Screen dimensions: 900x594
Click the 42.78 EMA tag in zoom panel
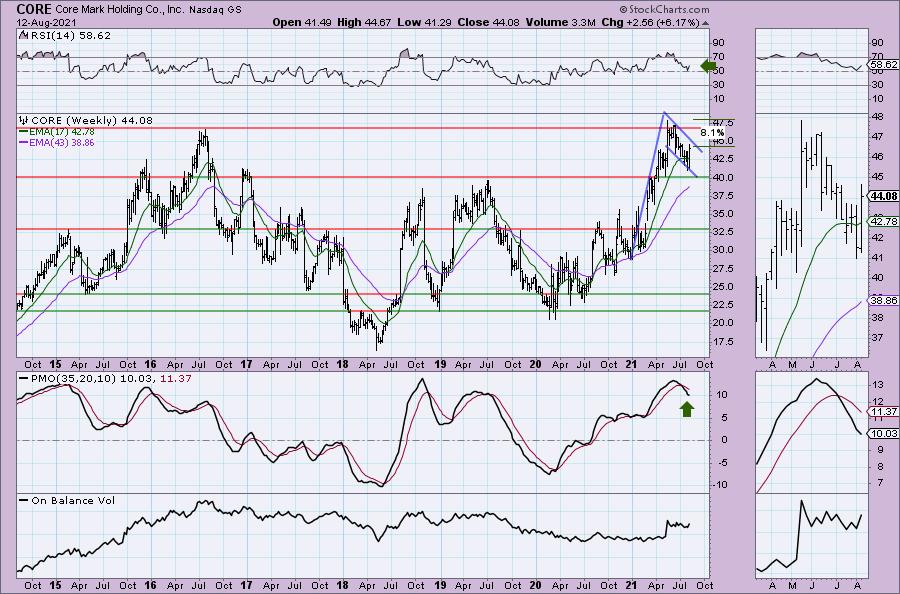[883, 221]
